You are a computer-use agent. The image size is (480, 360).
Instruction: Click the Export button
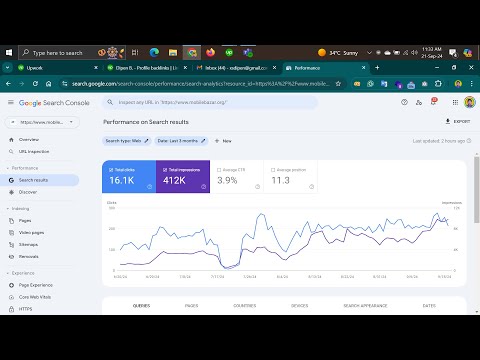(x=458, y=121)
